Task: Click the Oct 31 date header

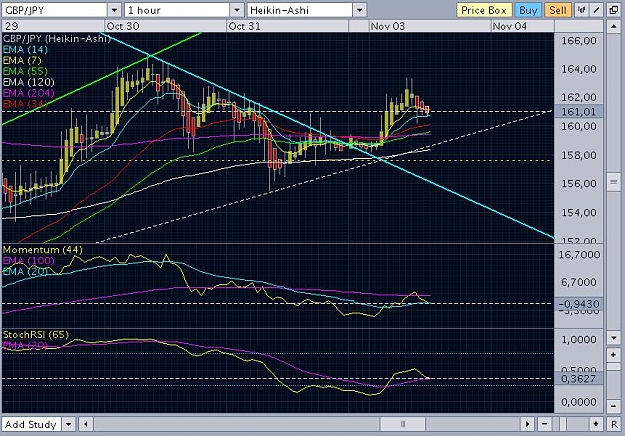Action: pos(244,26)
